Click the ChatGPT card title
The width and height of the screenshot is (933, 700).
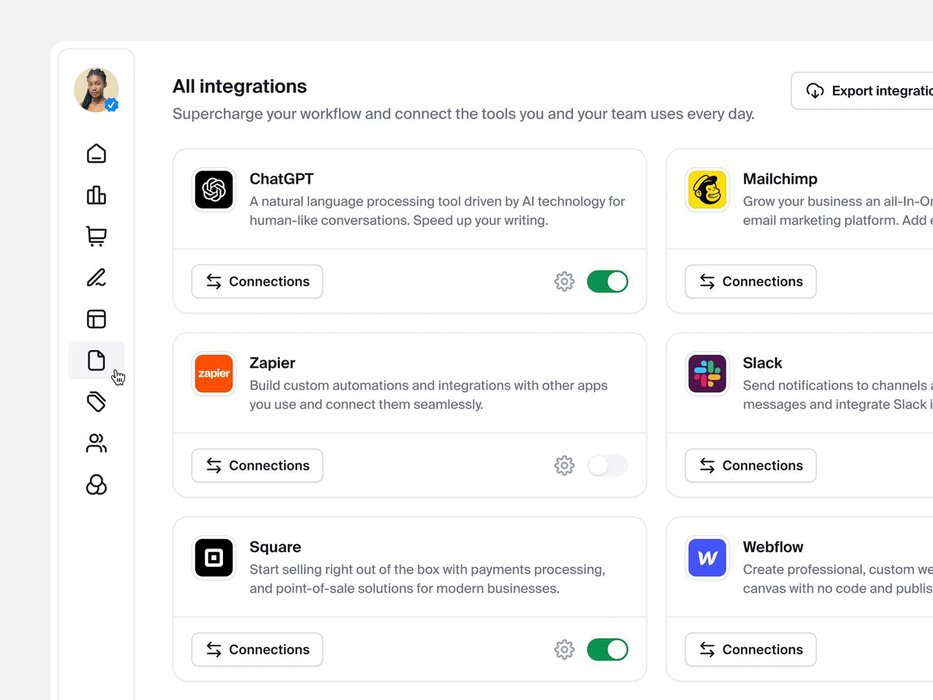pos(281,179)
